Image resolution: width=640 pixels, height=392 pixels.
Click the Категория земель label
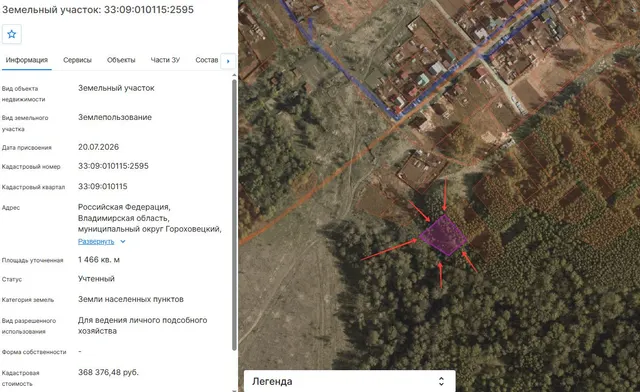28,300
